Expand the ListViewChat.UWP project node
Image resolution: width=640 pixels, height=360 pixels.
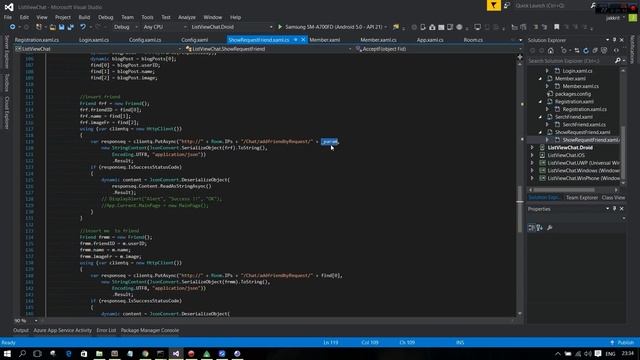tap(532, 163)
